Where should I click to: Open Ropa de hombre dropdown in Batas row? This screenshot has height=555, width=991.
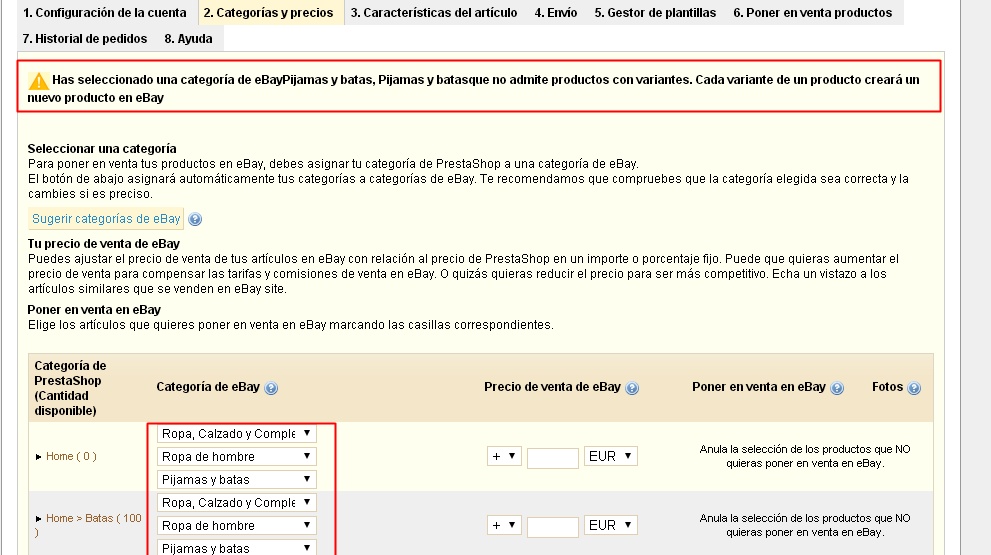[x=236, y=525]
